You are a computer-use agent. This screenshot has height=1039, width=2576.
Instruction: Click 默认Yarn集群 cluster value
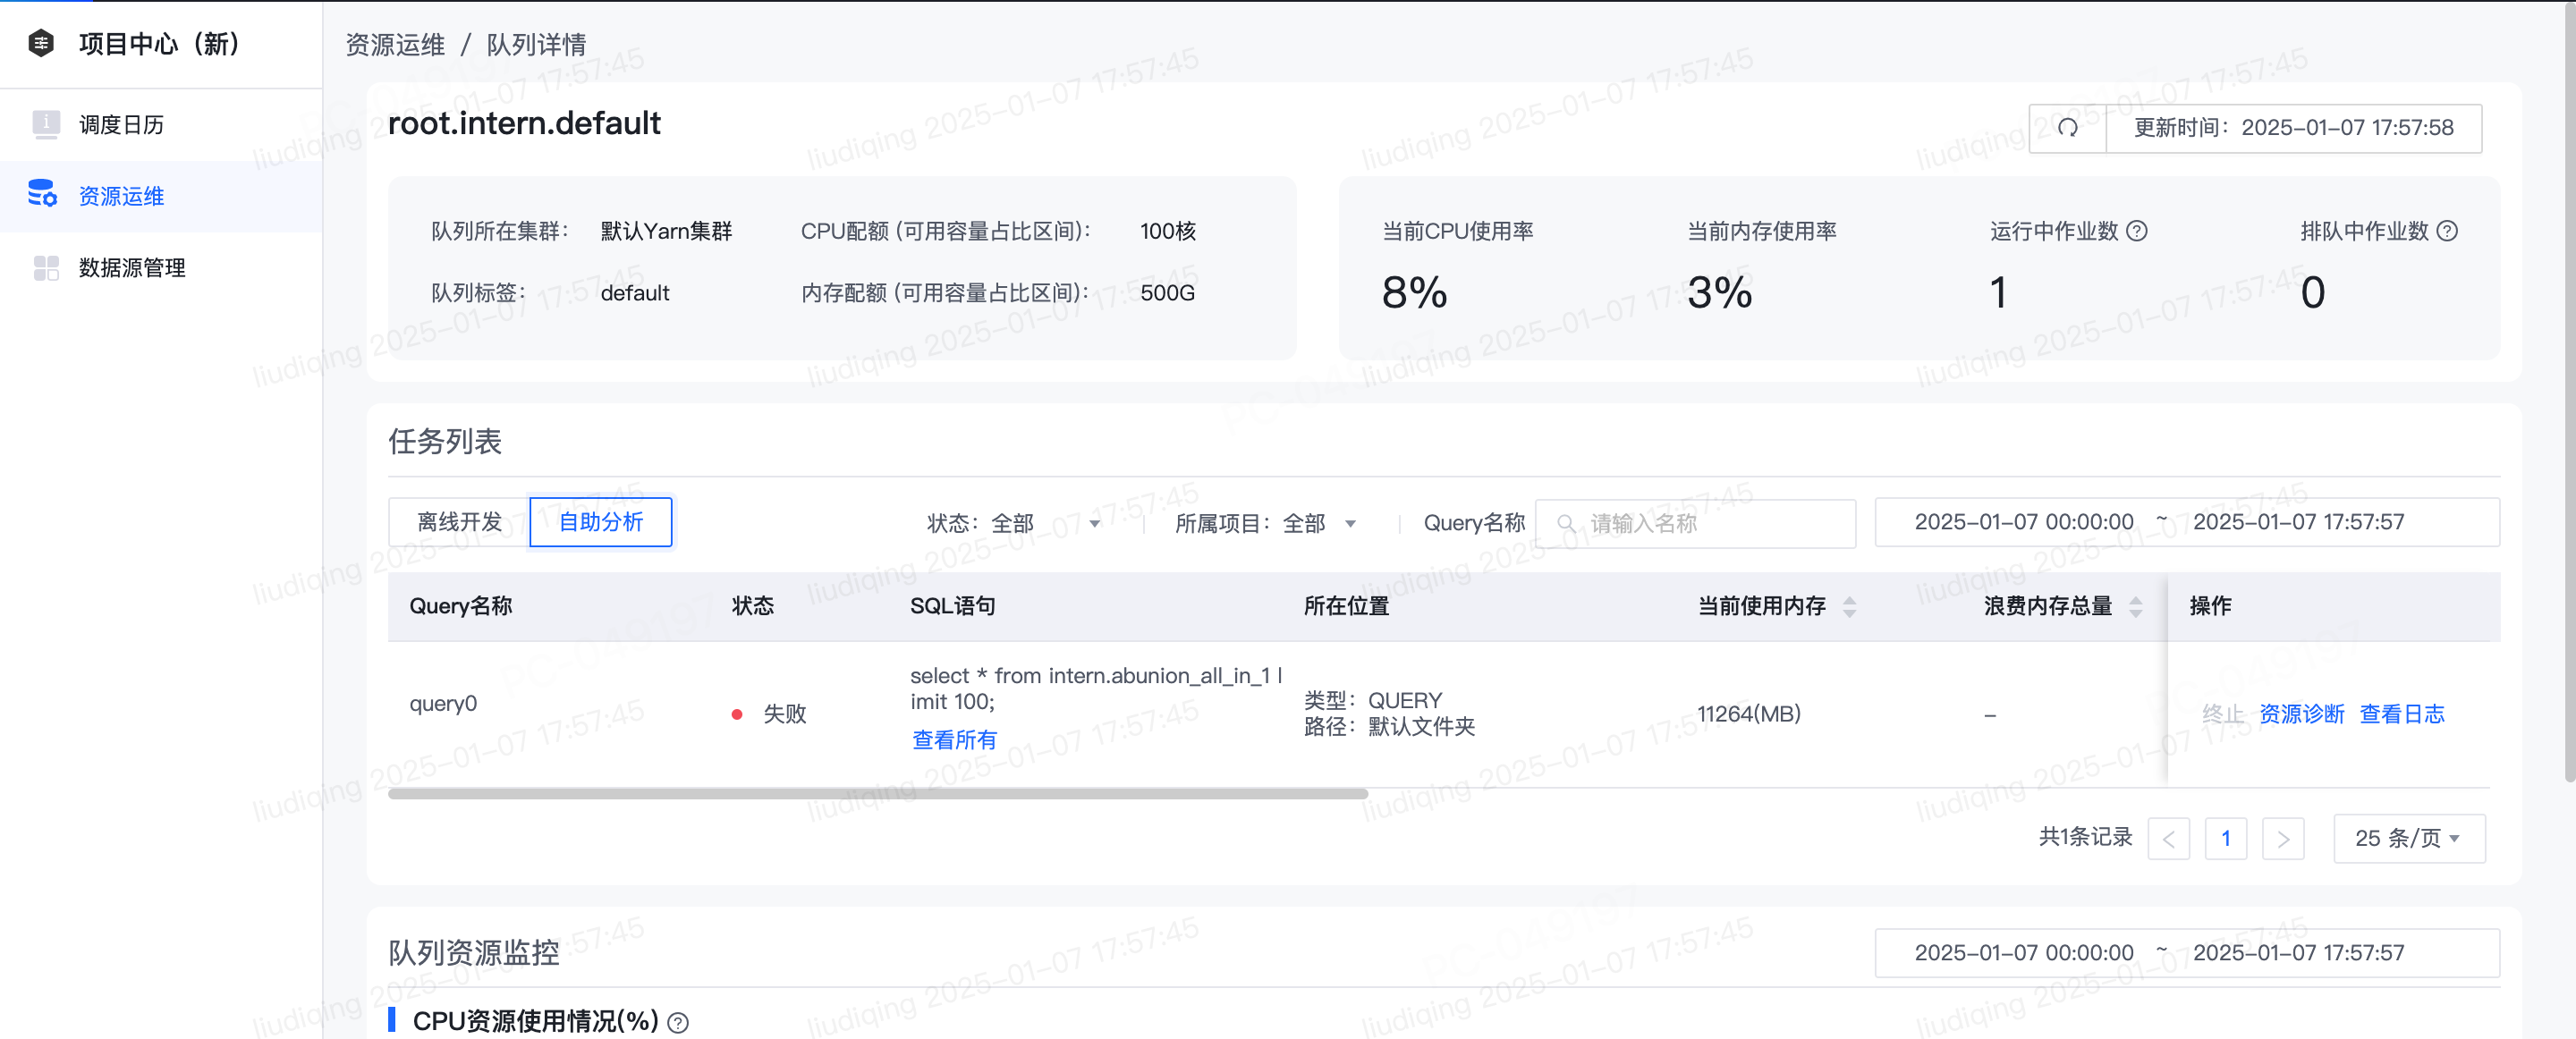(x=666, y=231)
